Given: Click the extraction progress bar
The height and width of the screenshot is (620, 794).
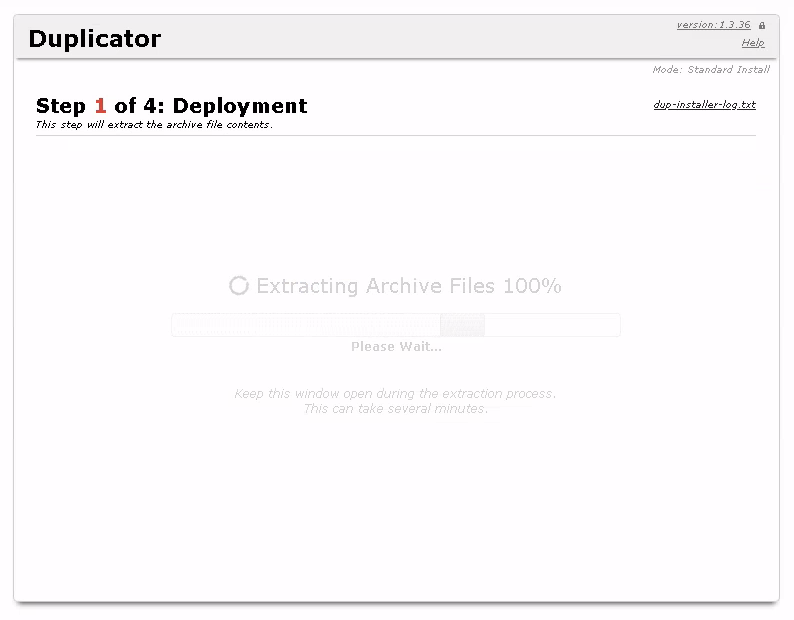Looking at the screenshot, I should point(396,325).
